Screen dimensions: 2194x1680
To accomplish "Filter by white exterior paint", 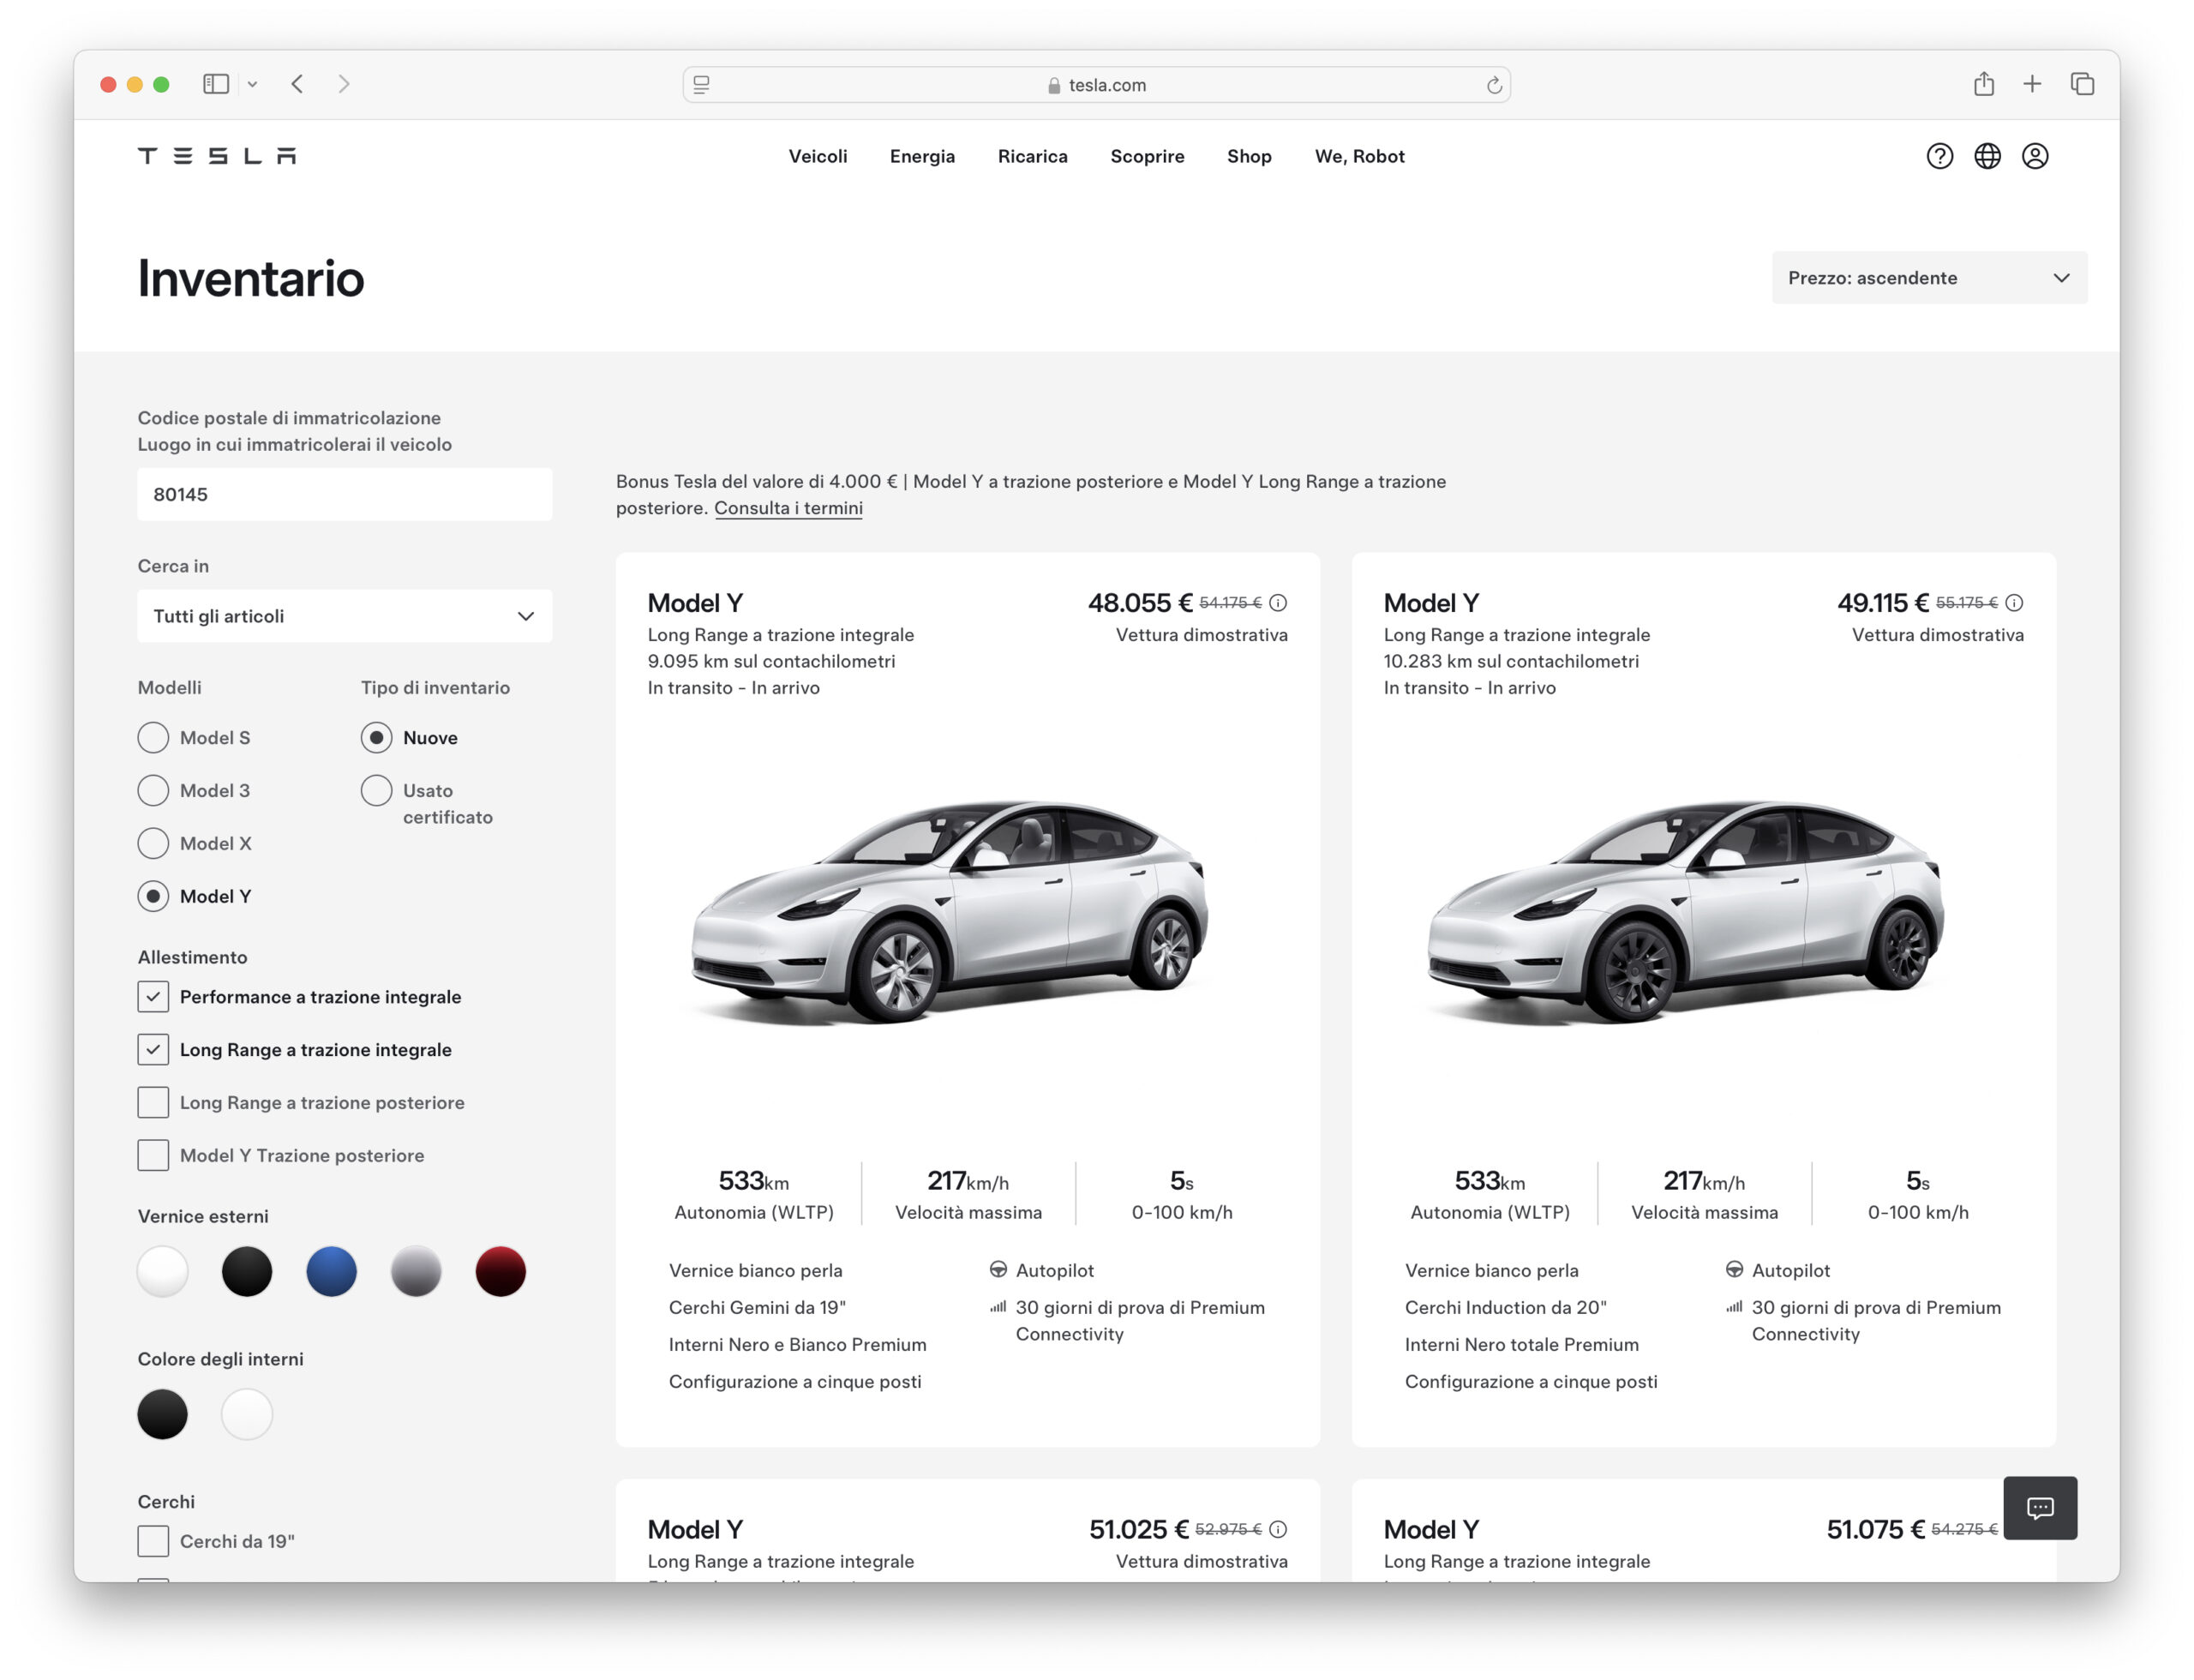I will (x=162, y=1271).
